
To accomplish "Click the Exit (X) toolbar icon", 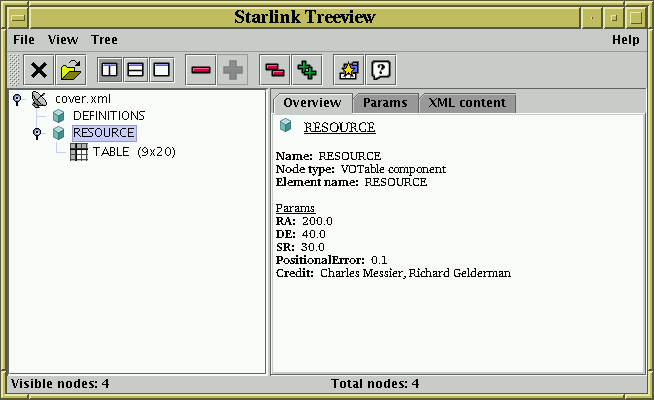I will [x=39, y=70].
